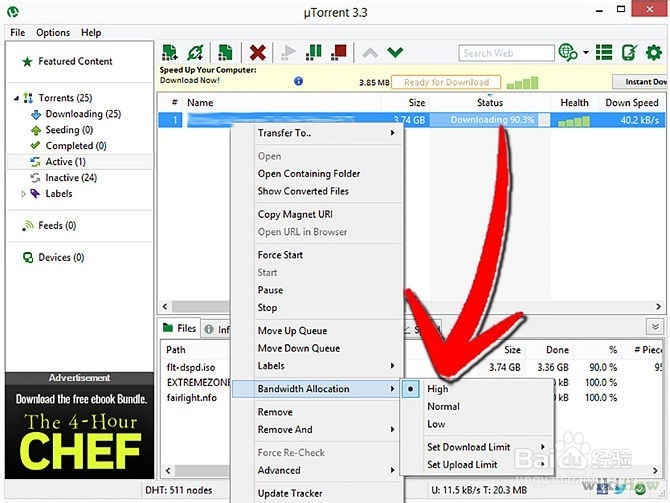Click the Devices icon in sidebar
The width and height of the screenshot is (670, 503).
click(28, 257)
